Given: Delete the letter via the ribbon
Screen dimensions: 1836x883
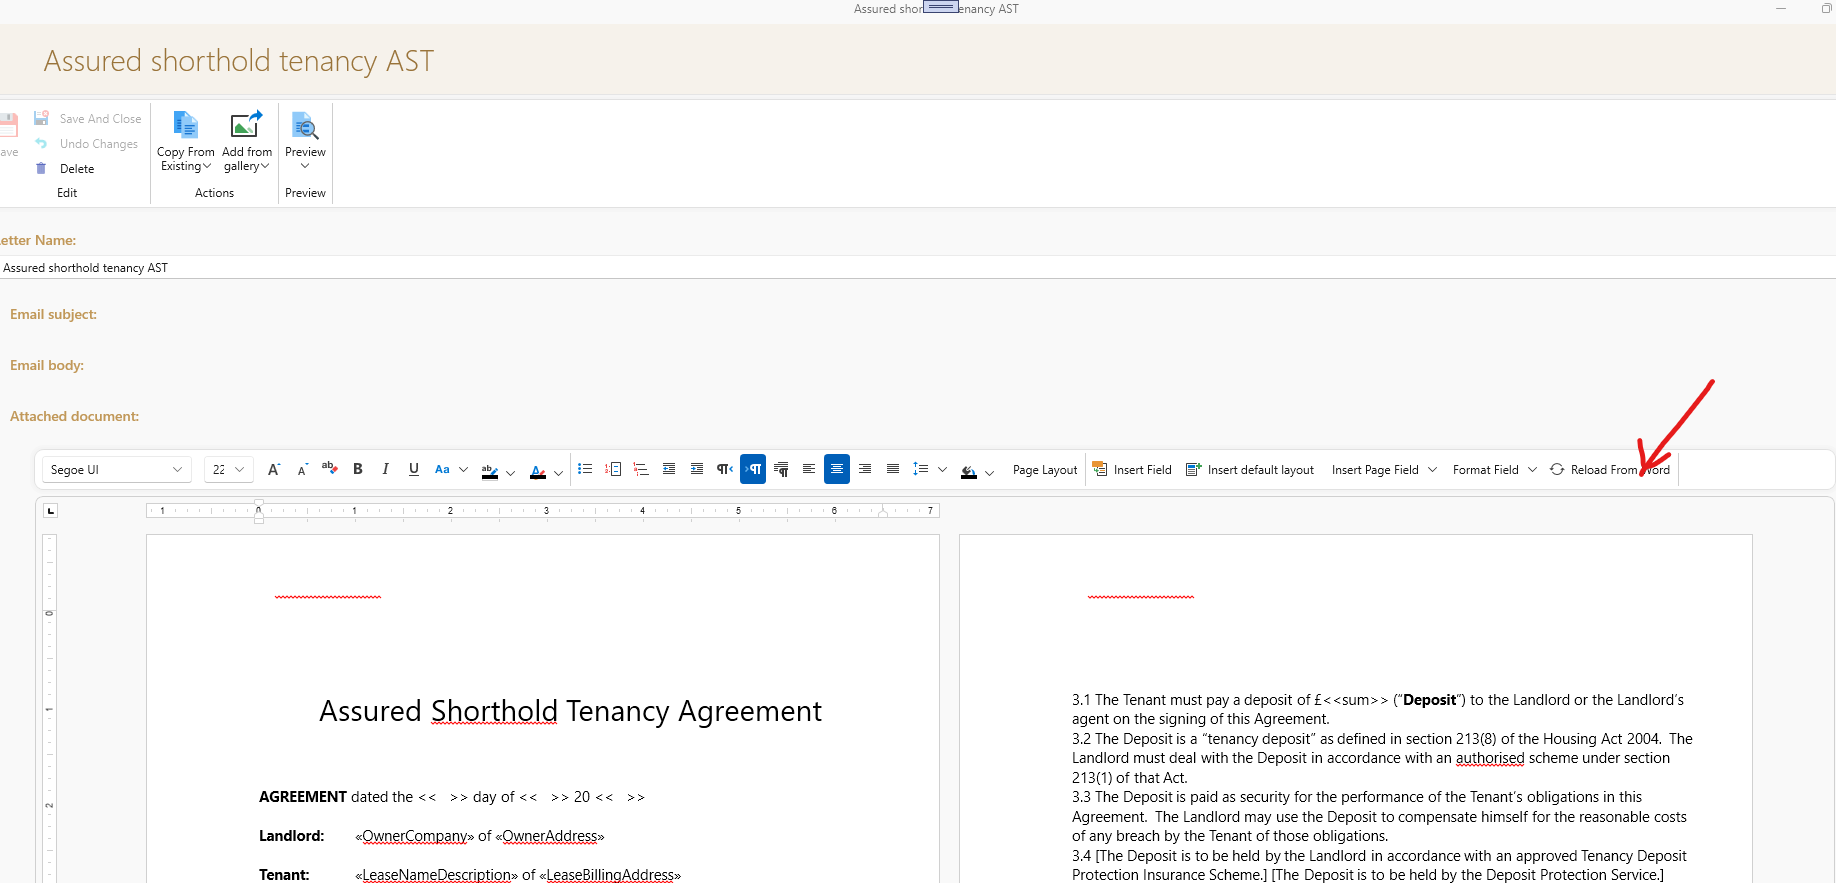Looking at the screenshot, I should click(65, 169).
